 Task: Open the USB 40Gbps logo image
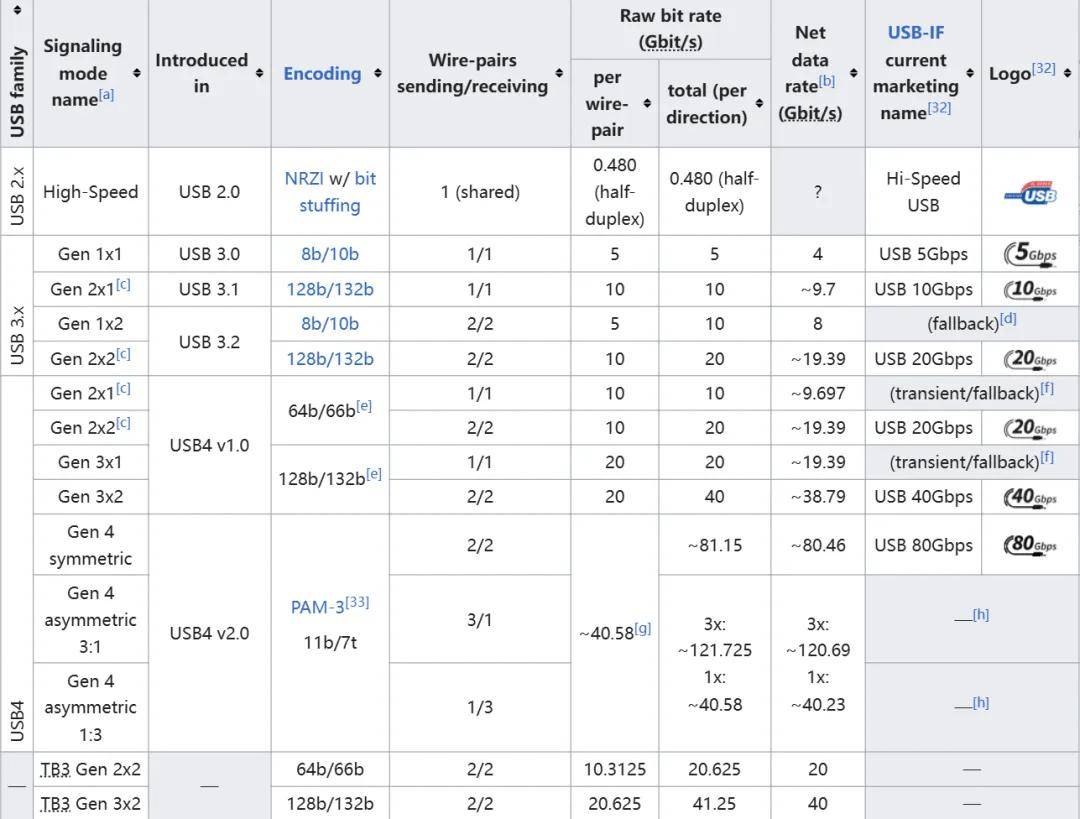click(1030, 497)
